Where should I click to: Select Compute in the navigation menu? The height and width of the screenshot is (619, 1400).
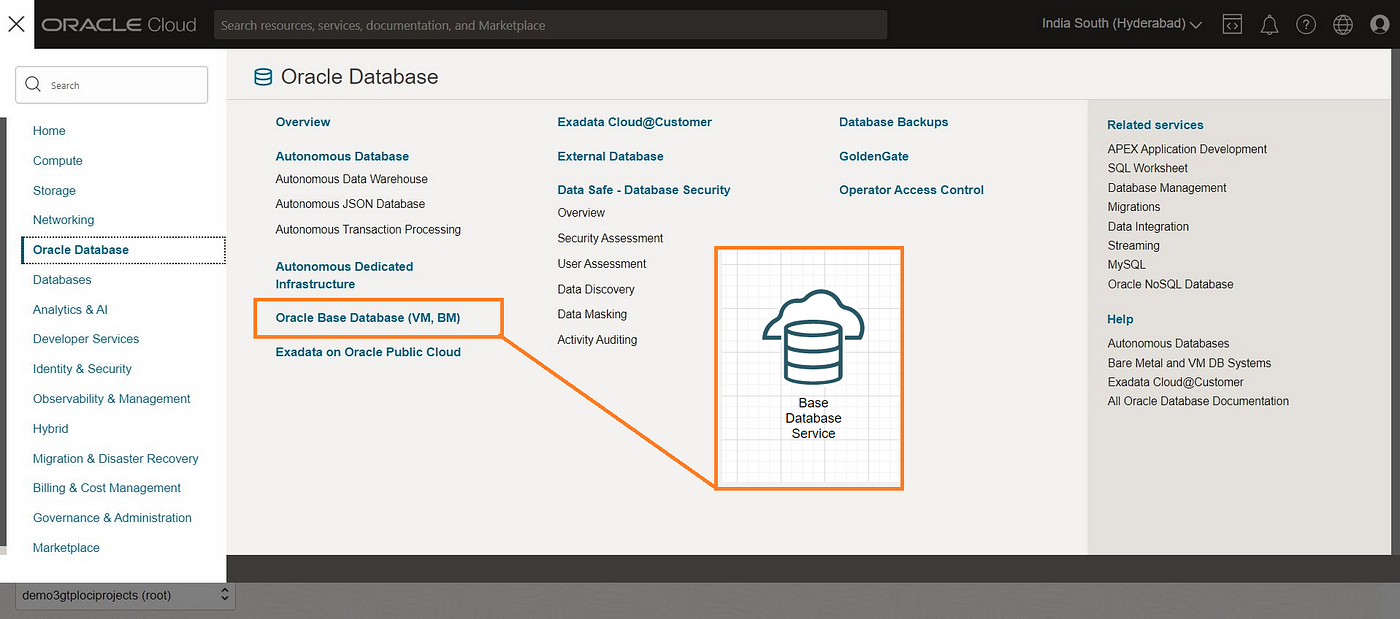(58, 160)
